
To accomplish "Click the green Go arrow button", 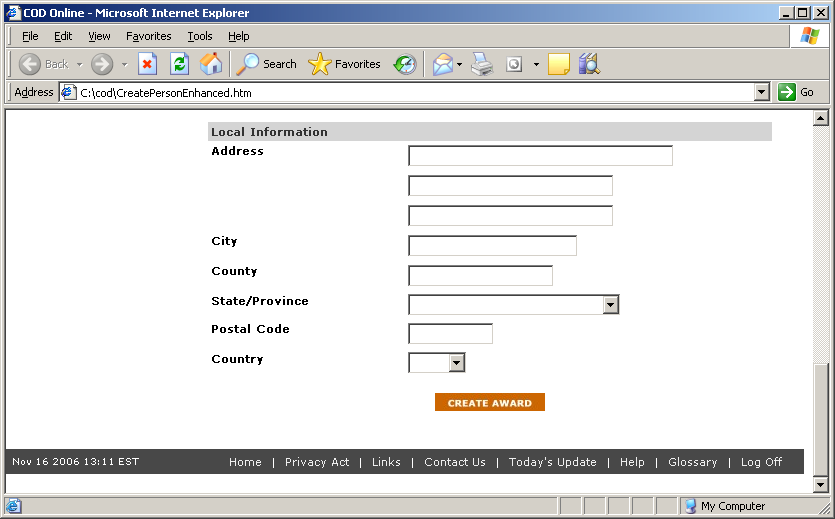I will click(787, 92).
